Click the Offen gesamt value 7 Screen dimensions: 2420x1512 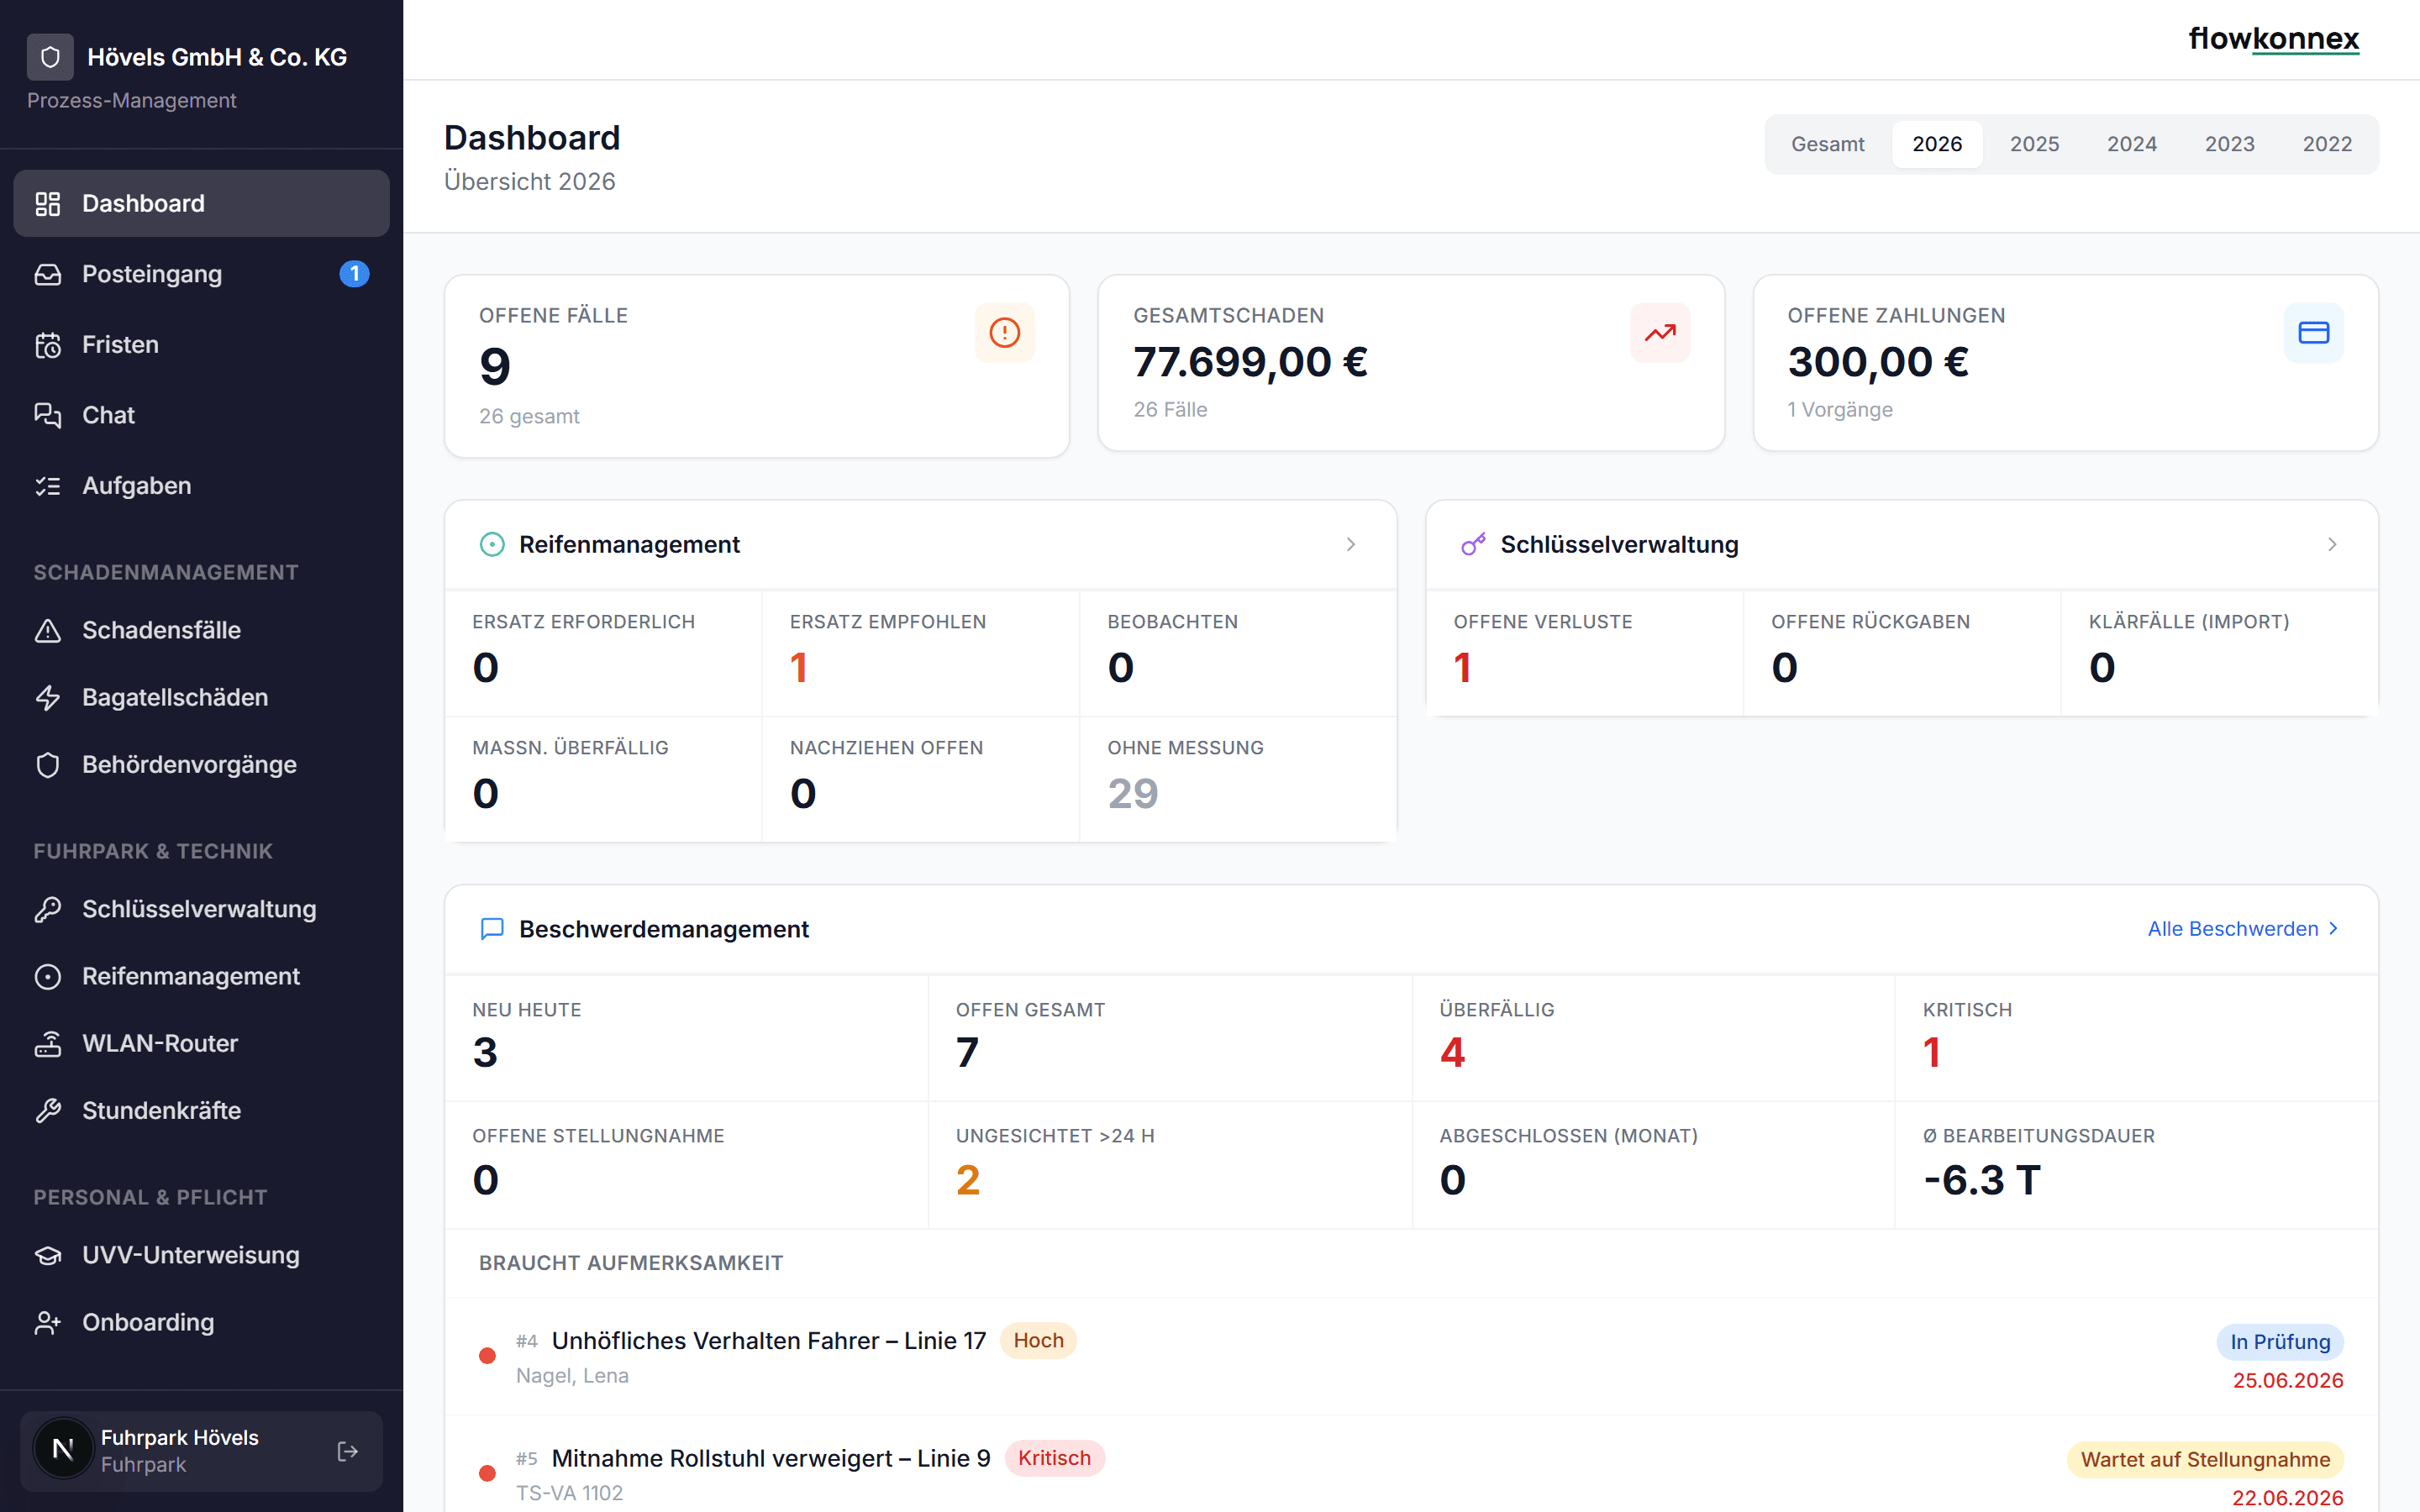click(x=967, y=1052)
